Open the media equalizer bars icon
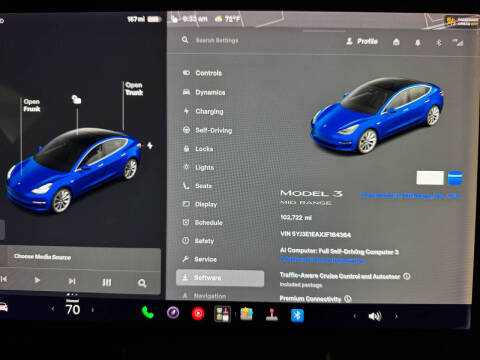 tap(107, 282)
